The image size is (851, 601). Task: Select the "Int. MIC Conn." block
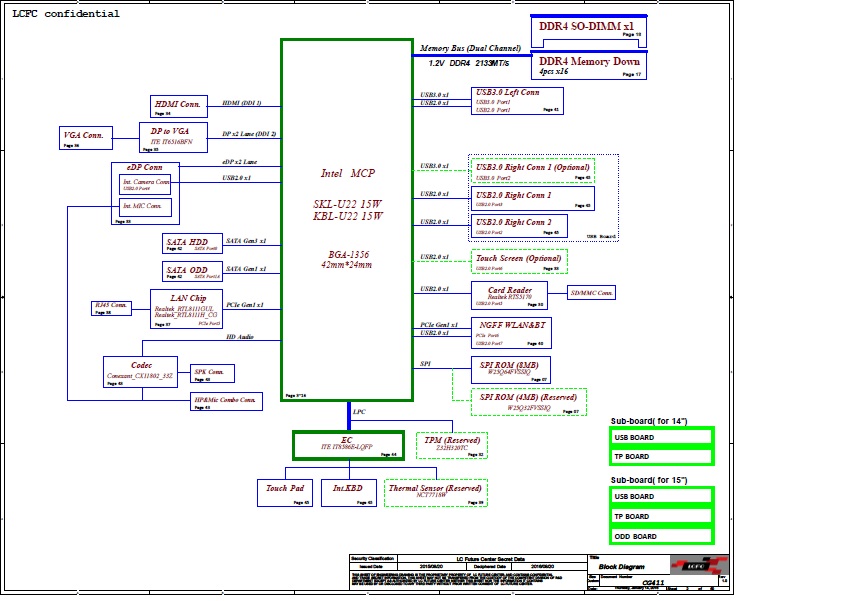point(145,207)
